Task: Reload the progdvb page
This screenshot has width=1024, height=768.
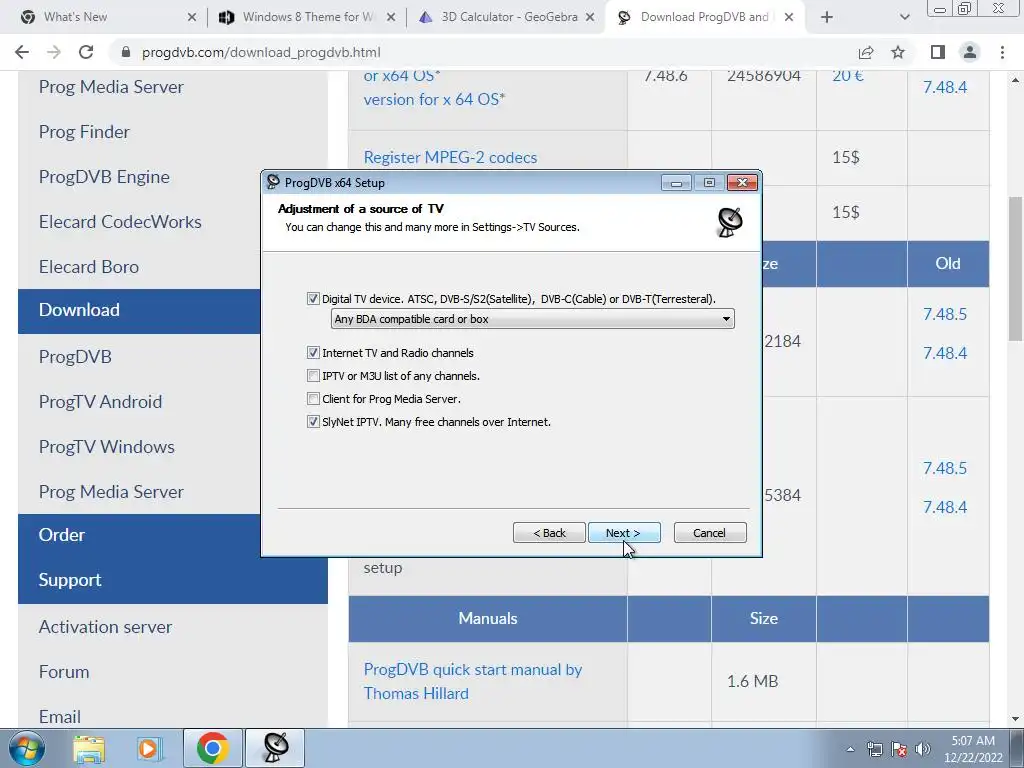Action: [x=86, y=52]
